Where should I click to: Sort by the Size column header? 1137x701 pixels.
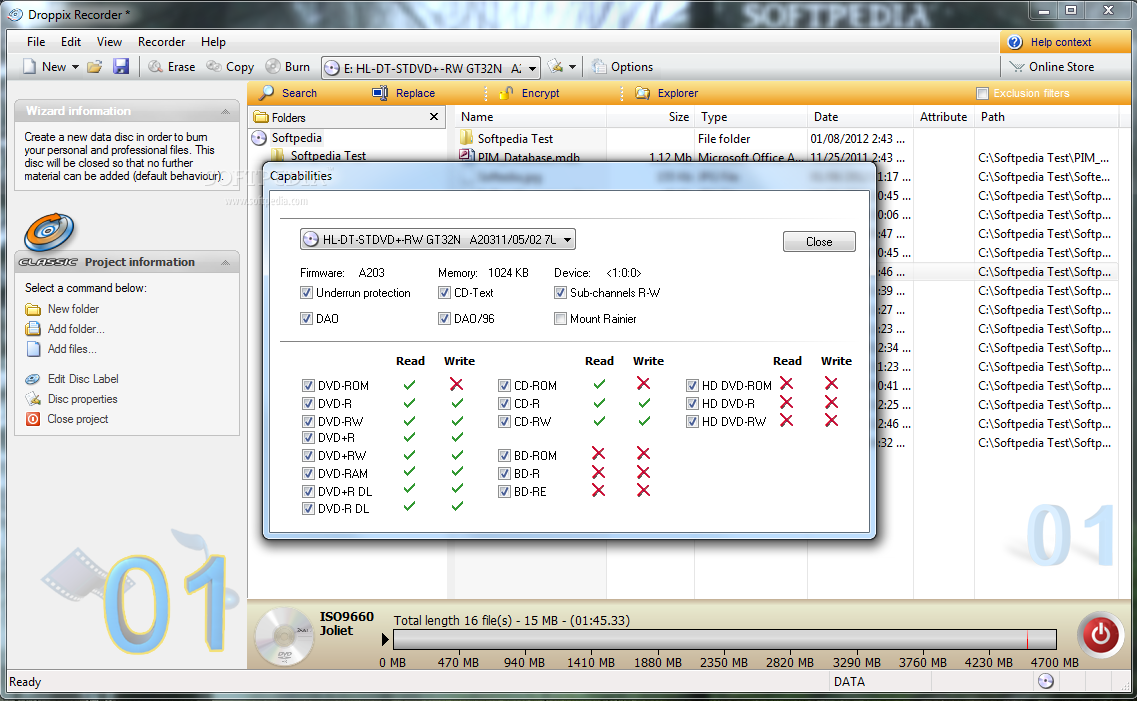[x=650, y=117]
